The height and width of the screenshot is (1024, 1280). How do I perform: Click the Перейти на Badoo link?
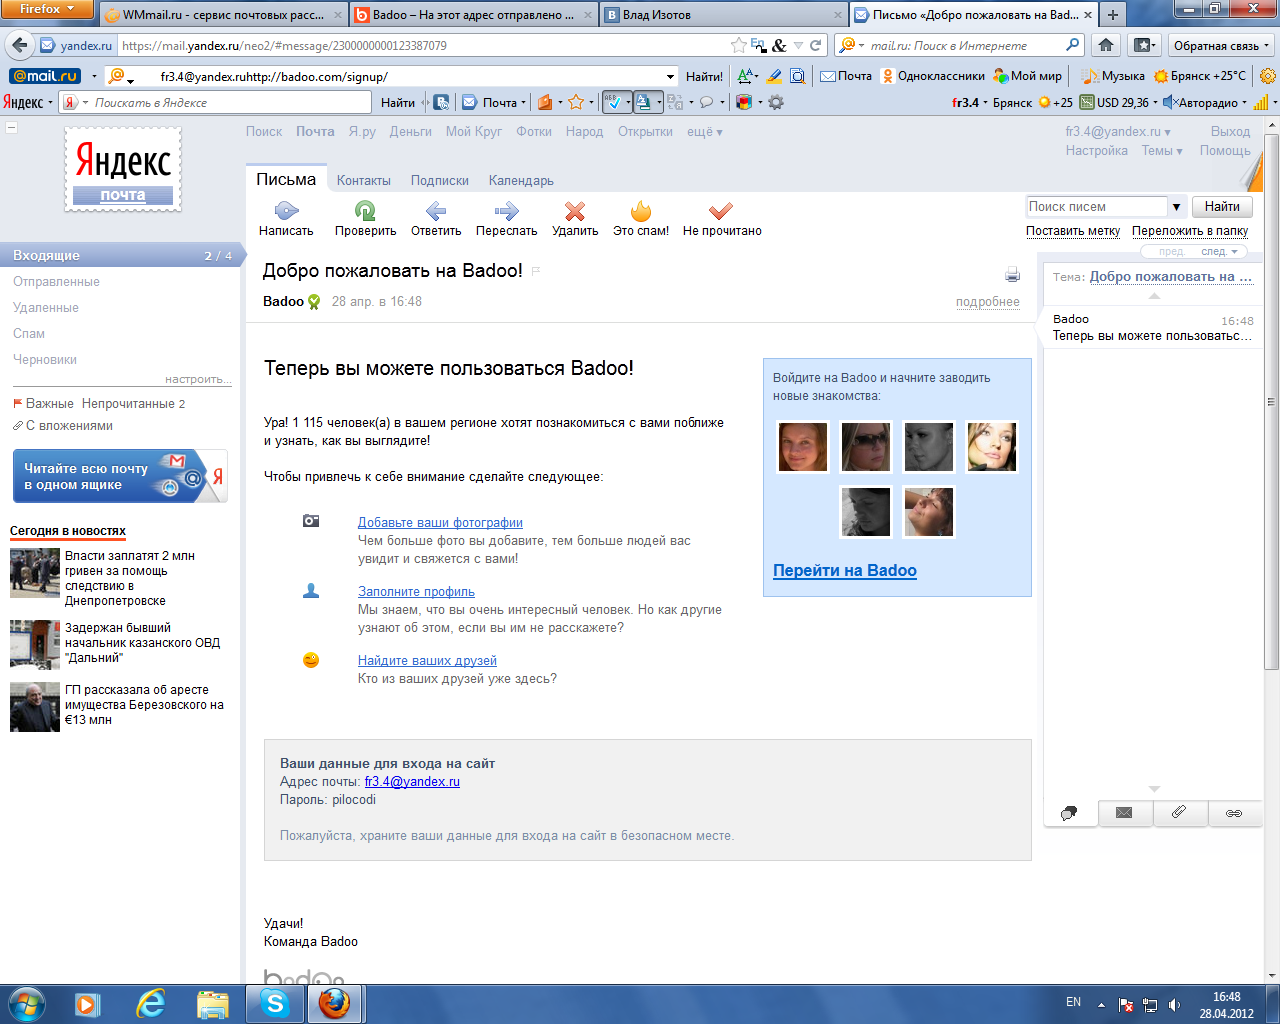point(845,571)
